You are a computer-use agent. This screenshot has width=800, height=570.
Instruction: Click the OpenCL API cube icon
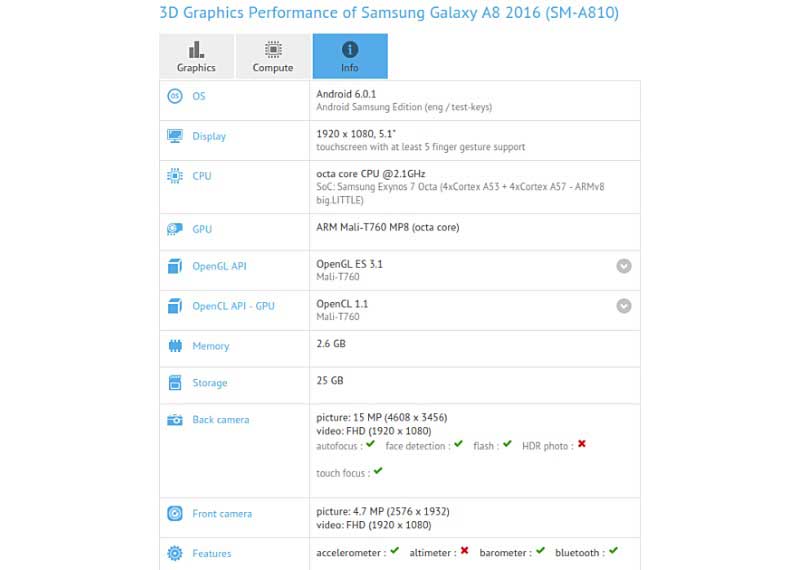175,306
